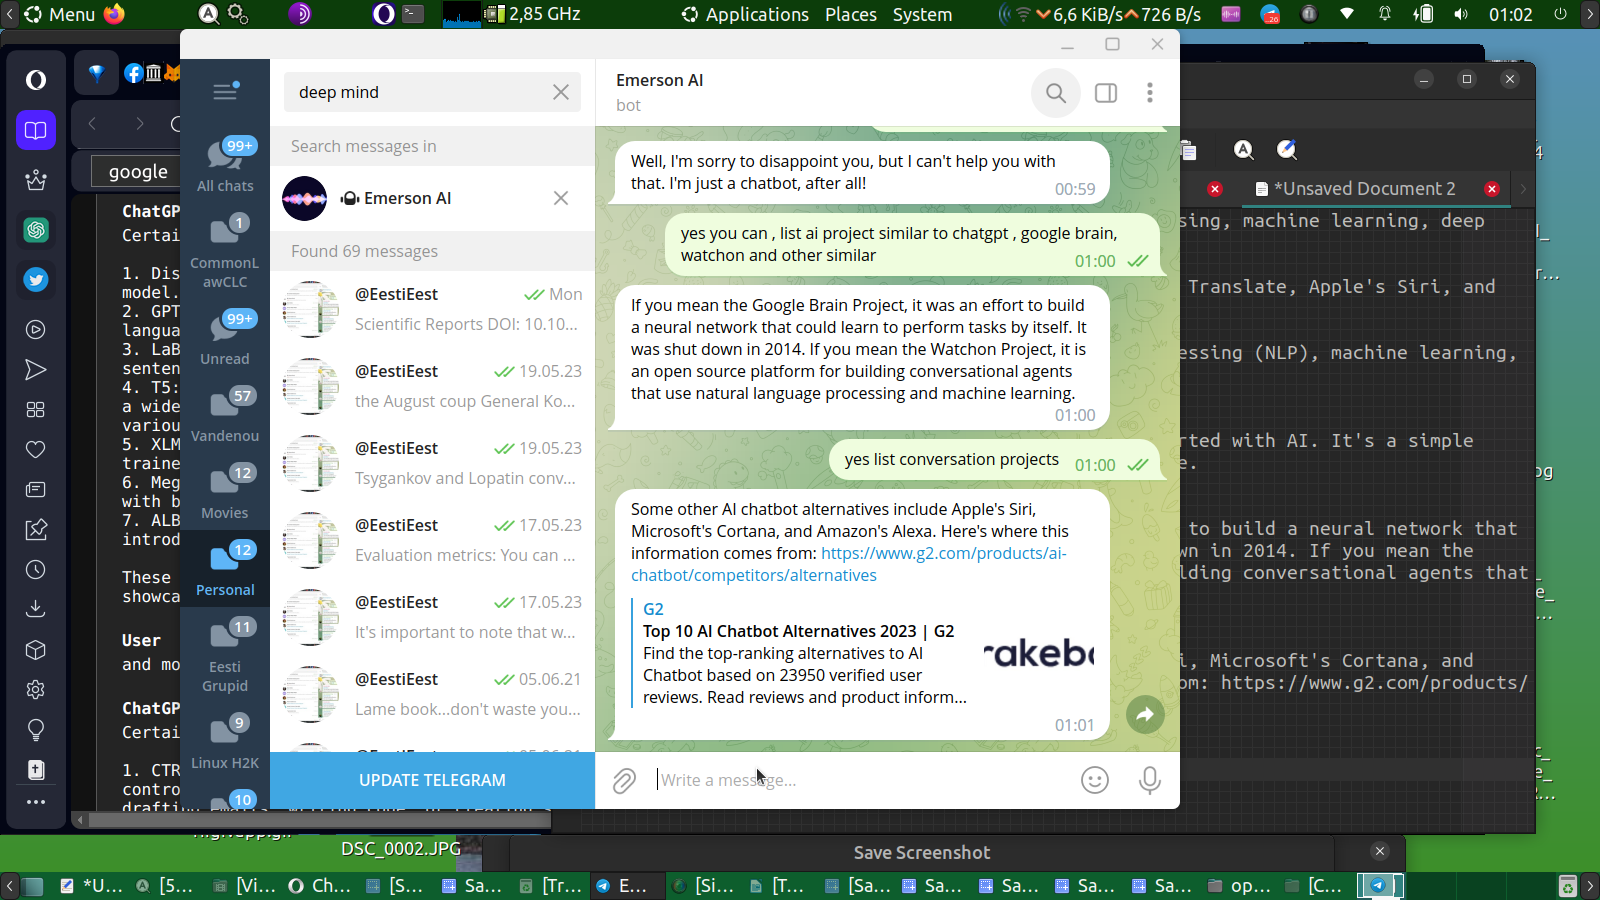Open search result 'Scientific Reports DOI'
This screenshot has width=1600, height=900.
(432, 309)
